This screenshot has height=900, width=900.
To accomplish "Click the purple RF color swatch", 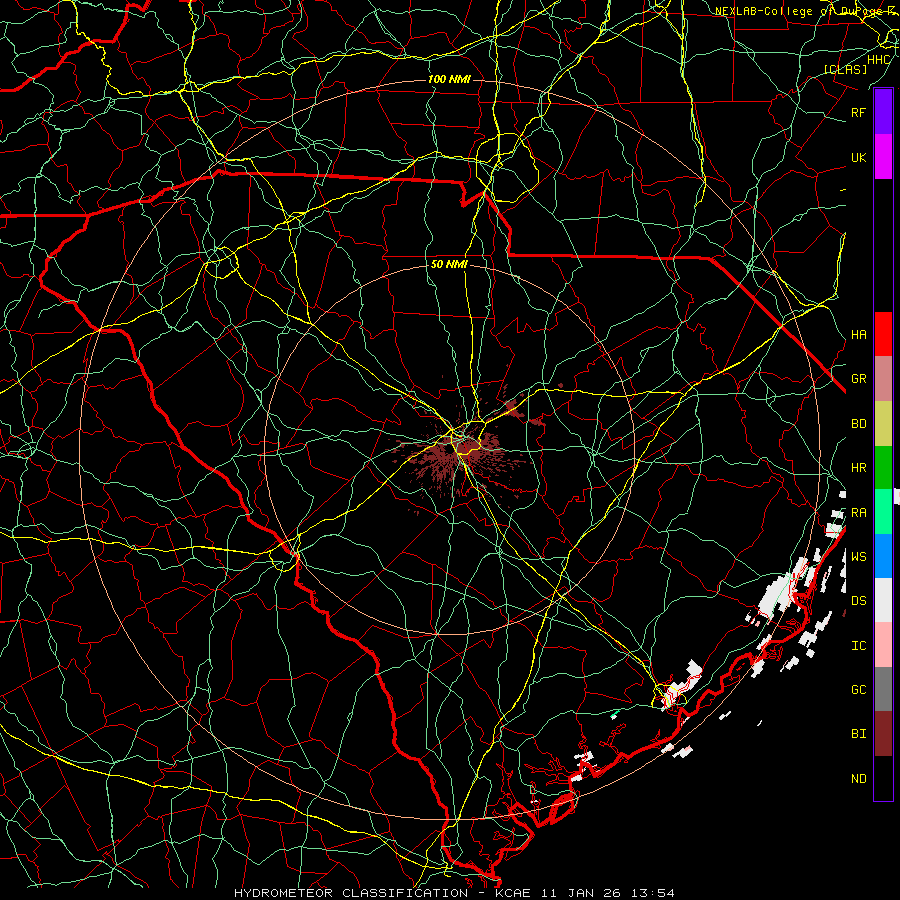I will (x=883, y=112).
